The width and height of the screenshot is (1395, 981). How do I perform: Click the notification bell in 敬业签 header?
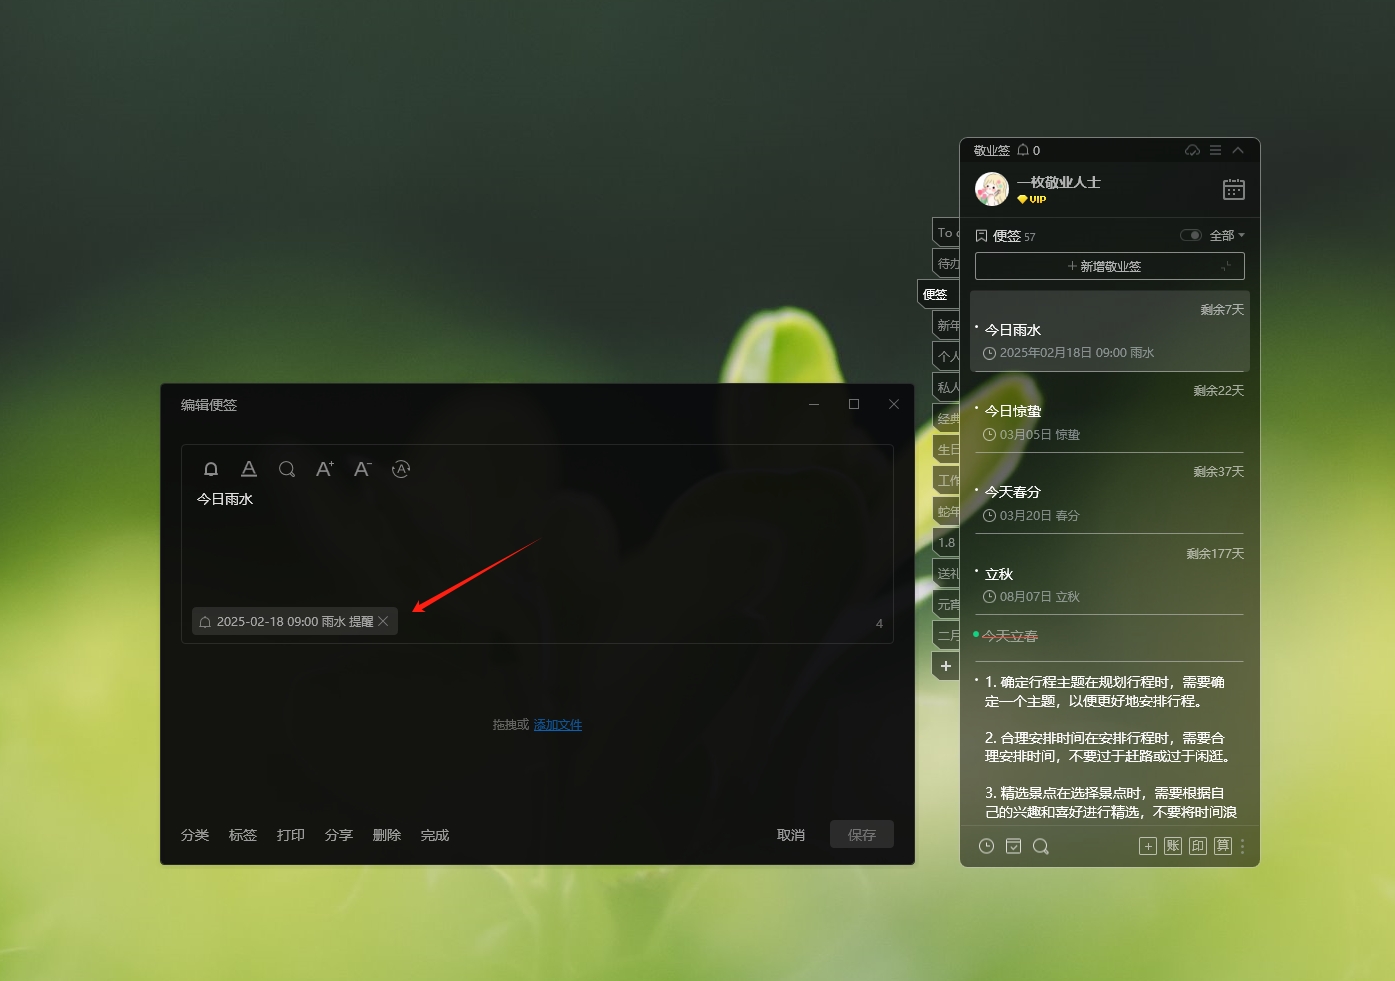click(1023, 150)
